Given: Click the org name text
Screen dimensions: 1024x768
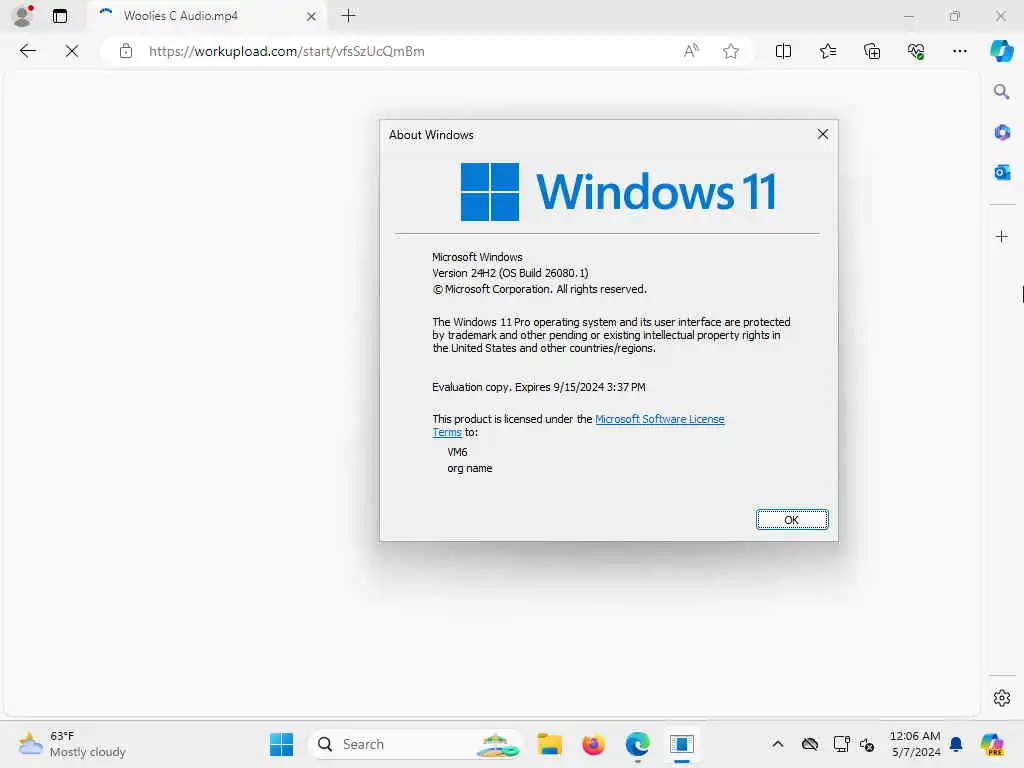Looking at the screenshot, I should [470, 468].
